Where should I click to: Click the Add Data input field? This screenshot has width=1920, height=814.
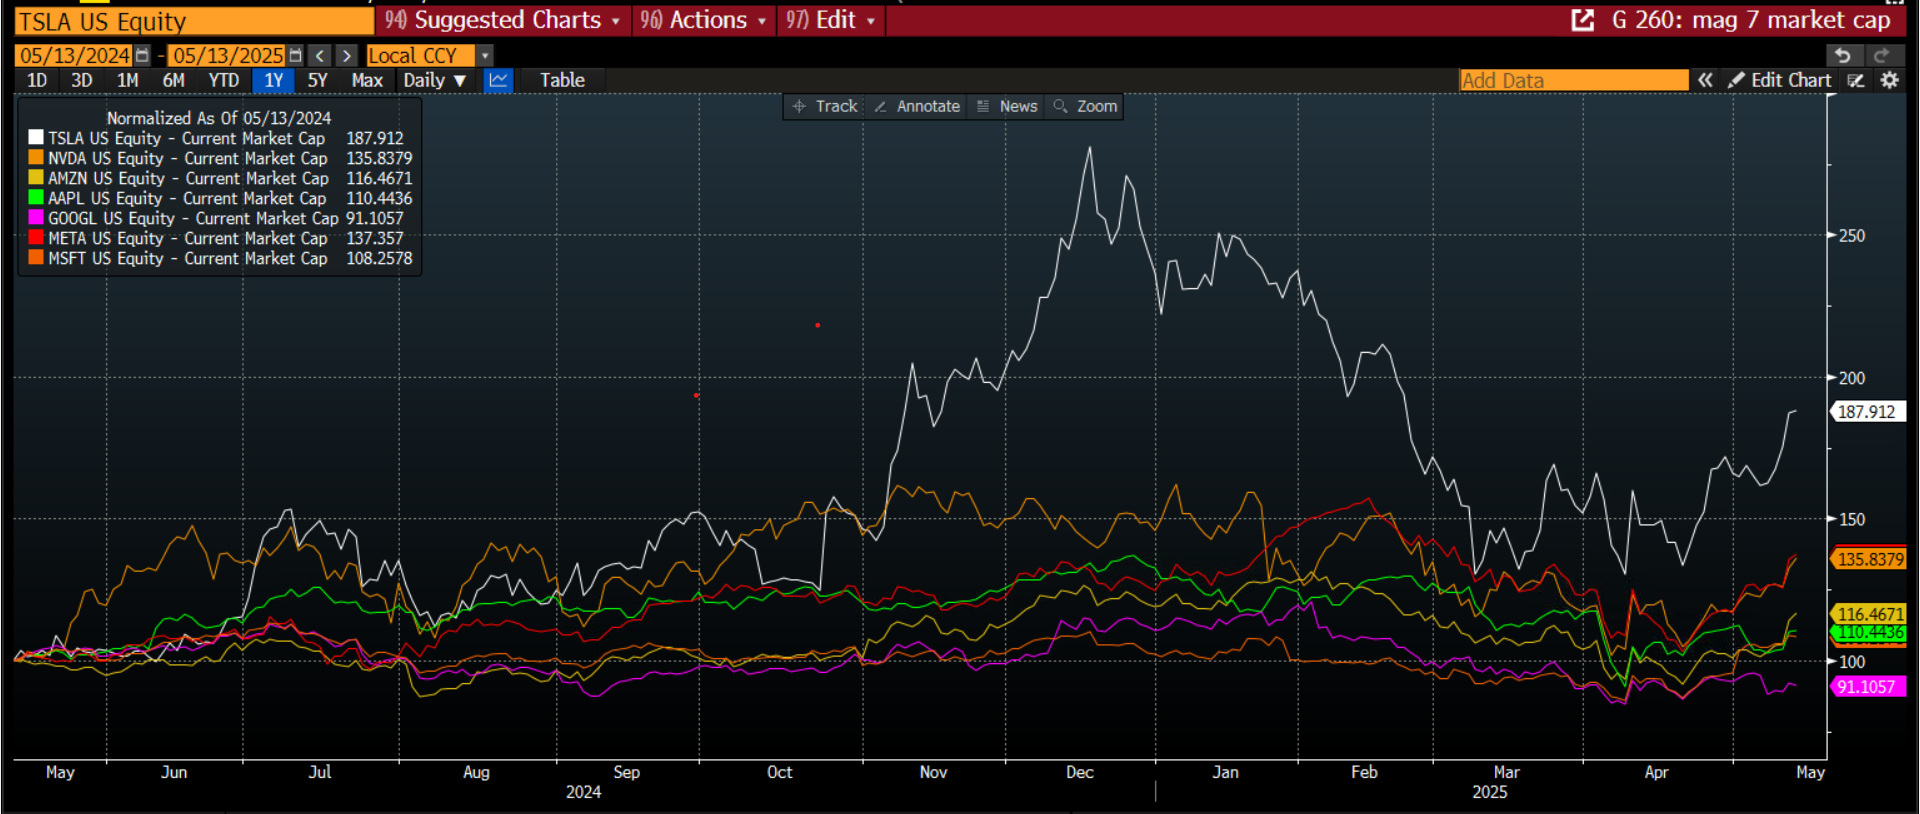(x=1573, y=80)
